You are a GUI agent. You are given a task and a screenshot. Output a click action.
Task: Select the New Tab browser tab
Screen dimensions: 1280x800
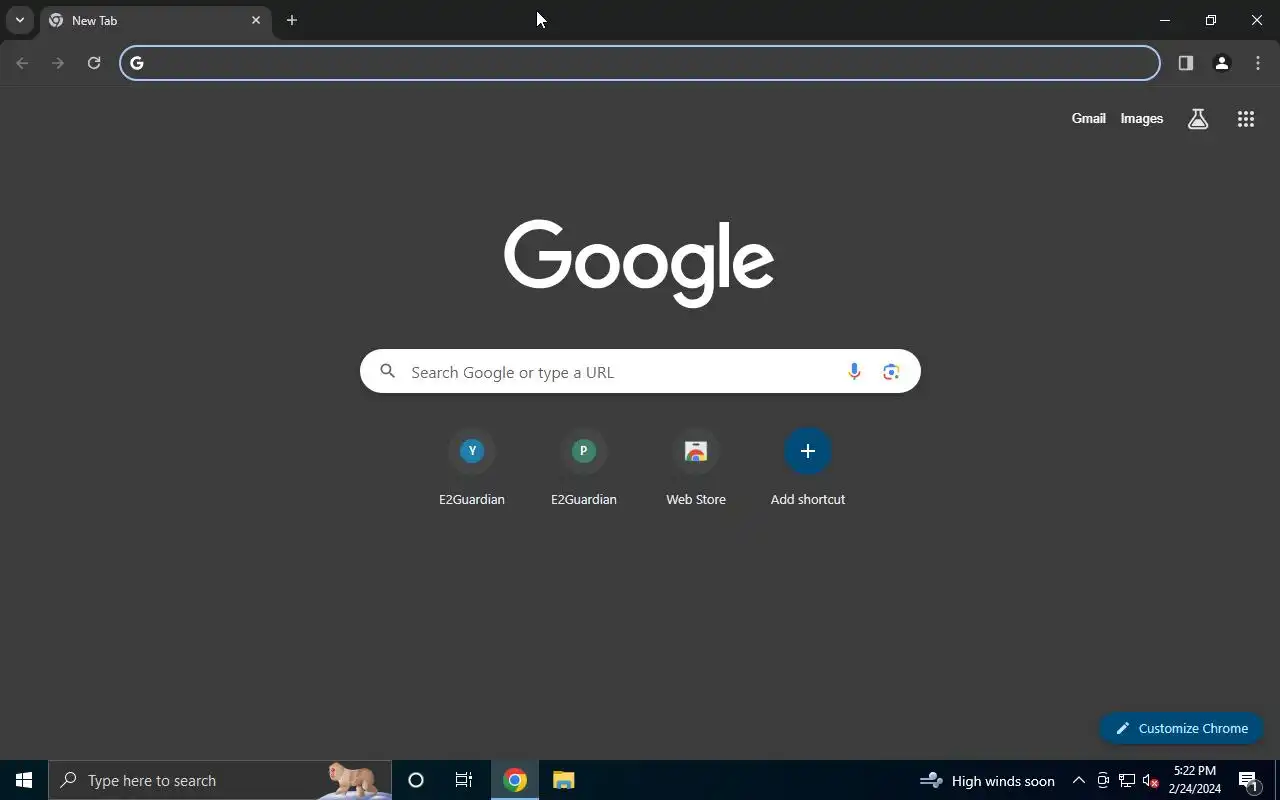click(155, 21)
